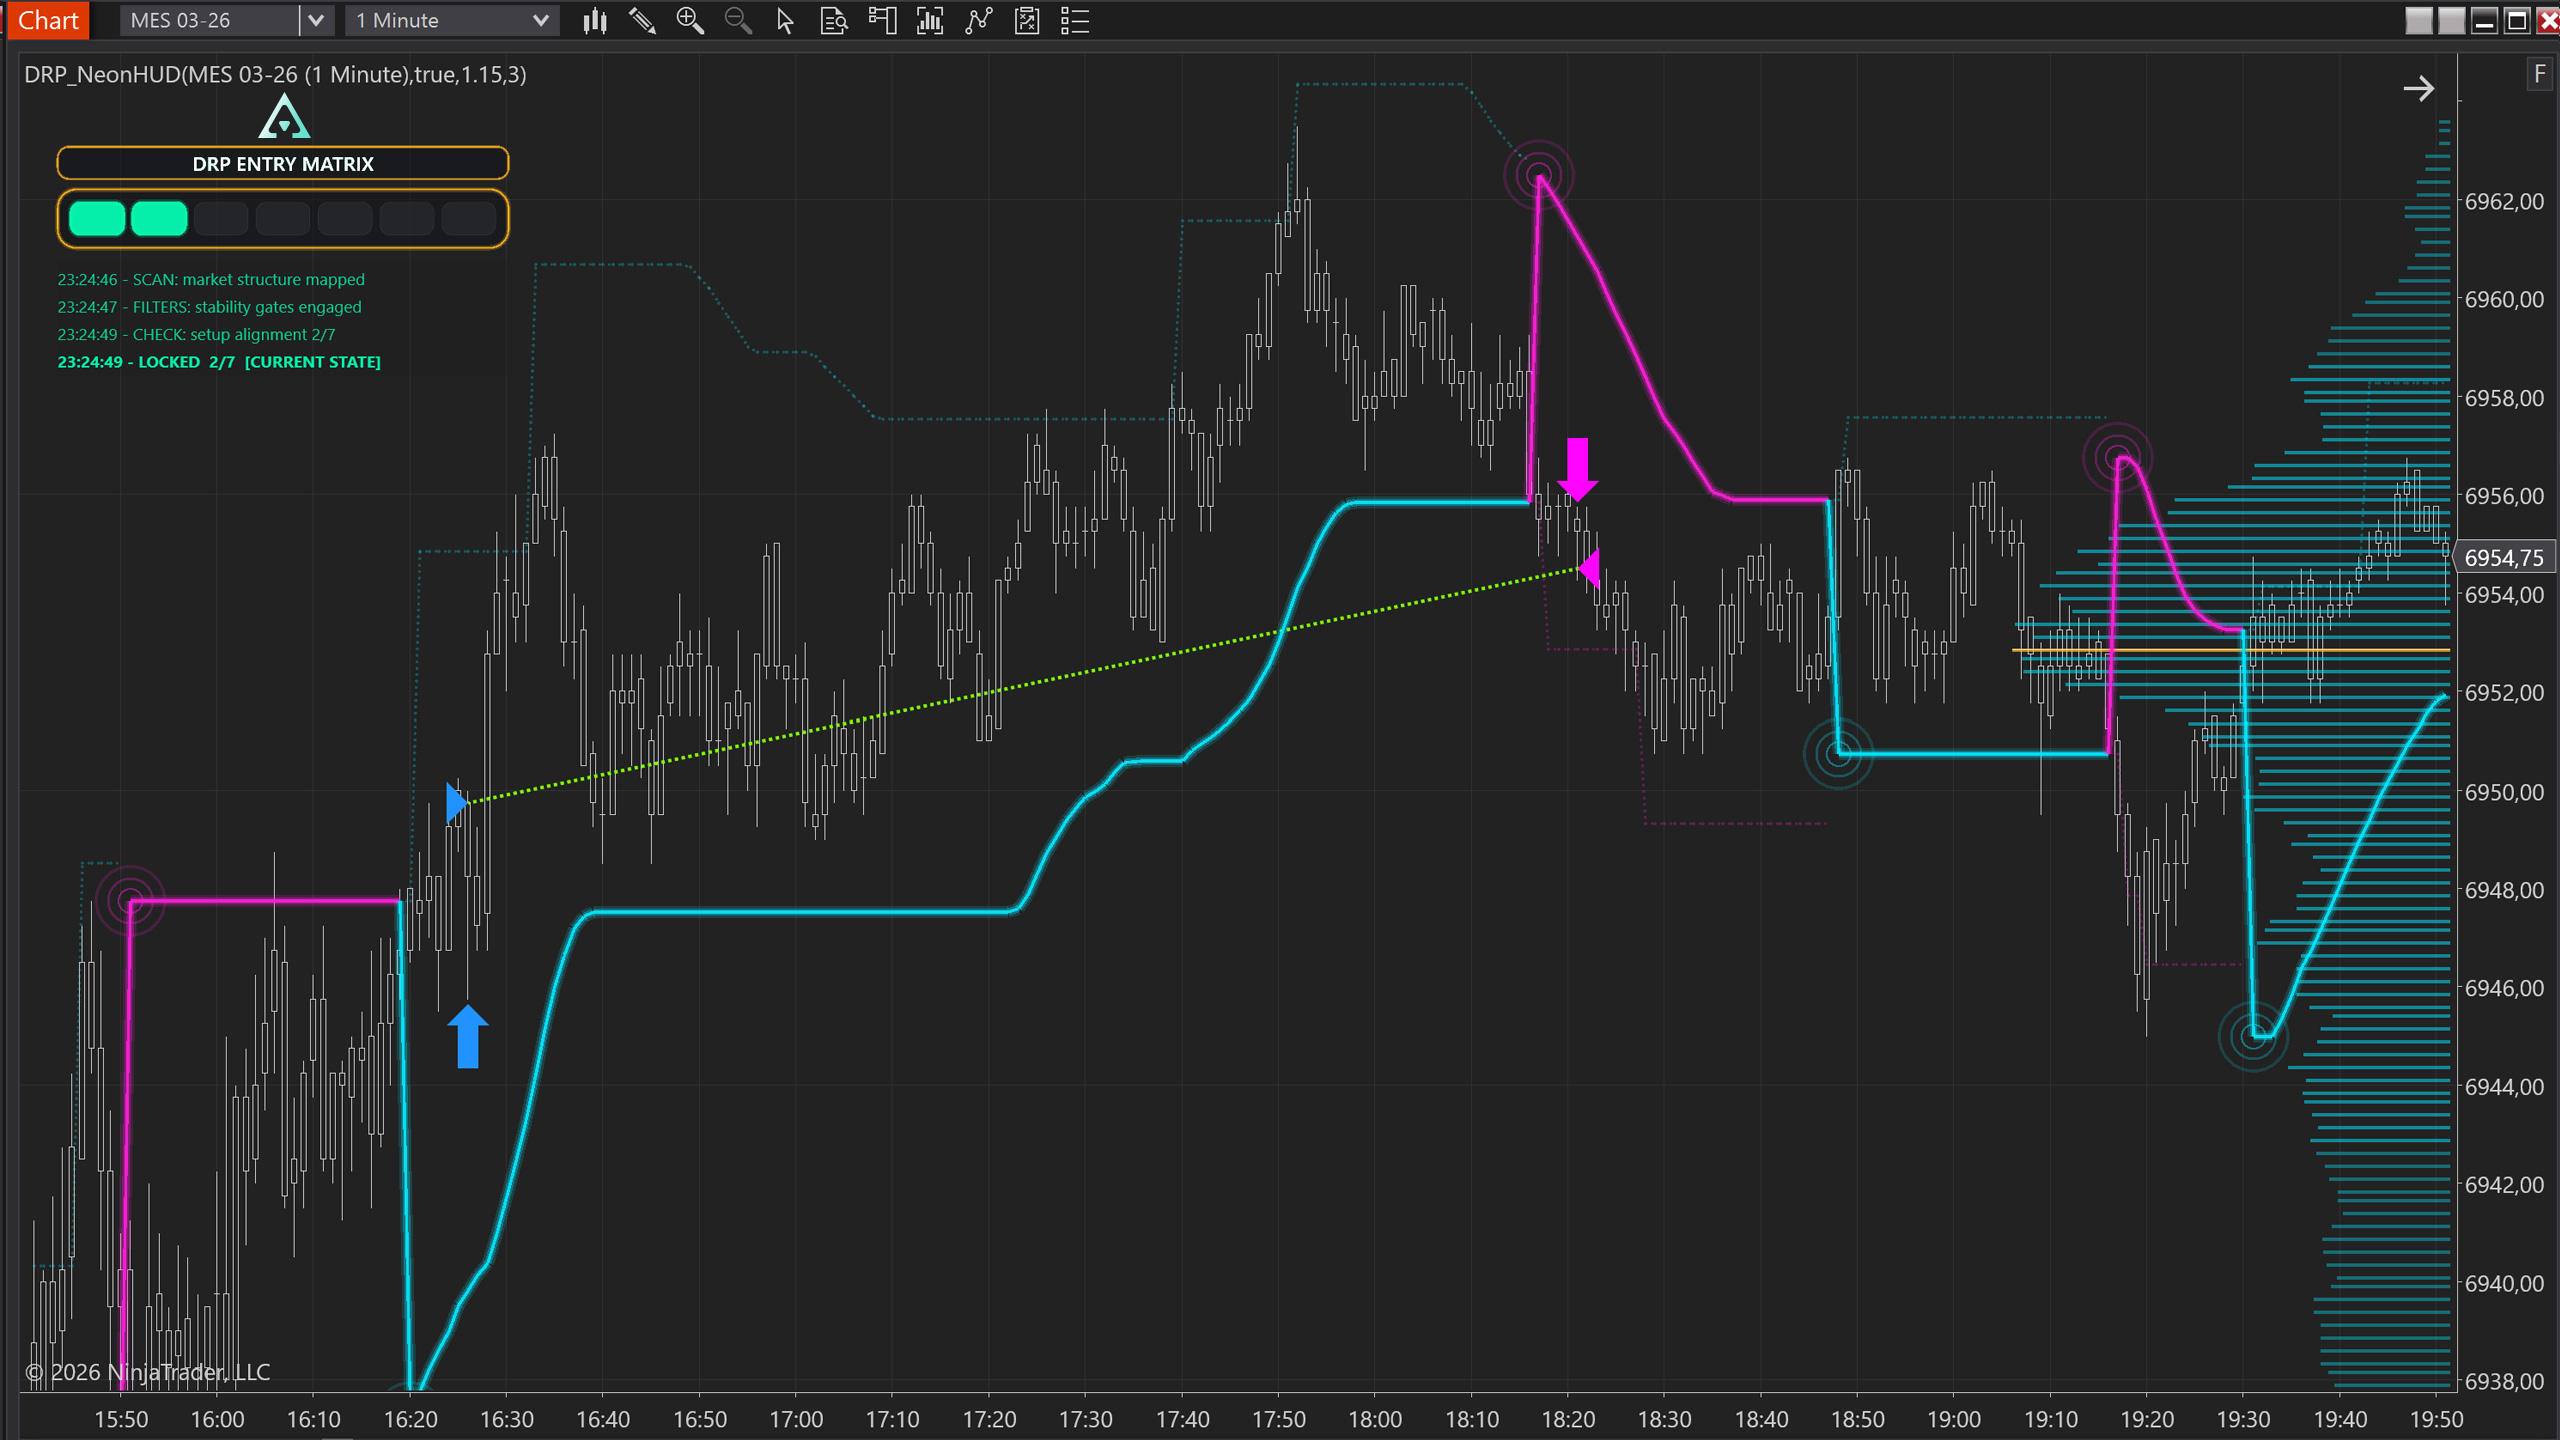
Task: Open the bar type candlestick icon
Action: click(x=595, y=20)
